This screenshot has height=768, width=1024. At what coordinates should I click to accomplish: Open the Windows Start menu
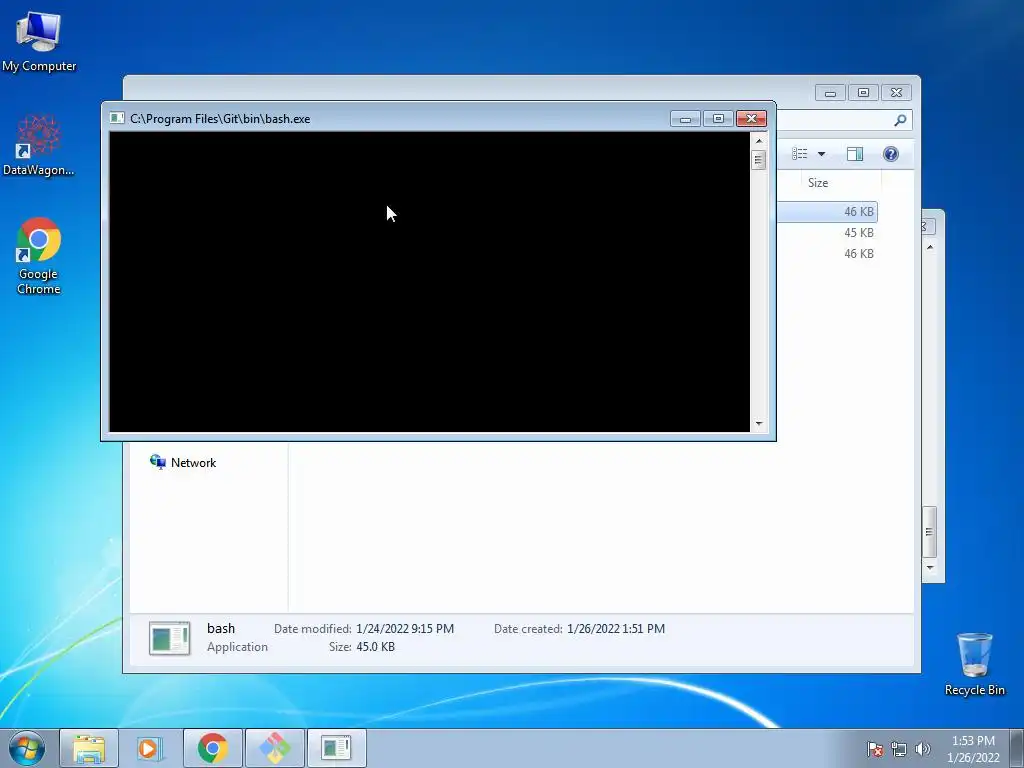point(27,748)
